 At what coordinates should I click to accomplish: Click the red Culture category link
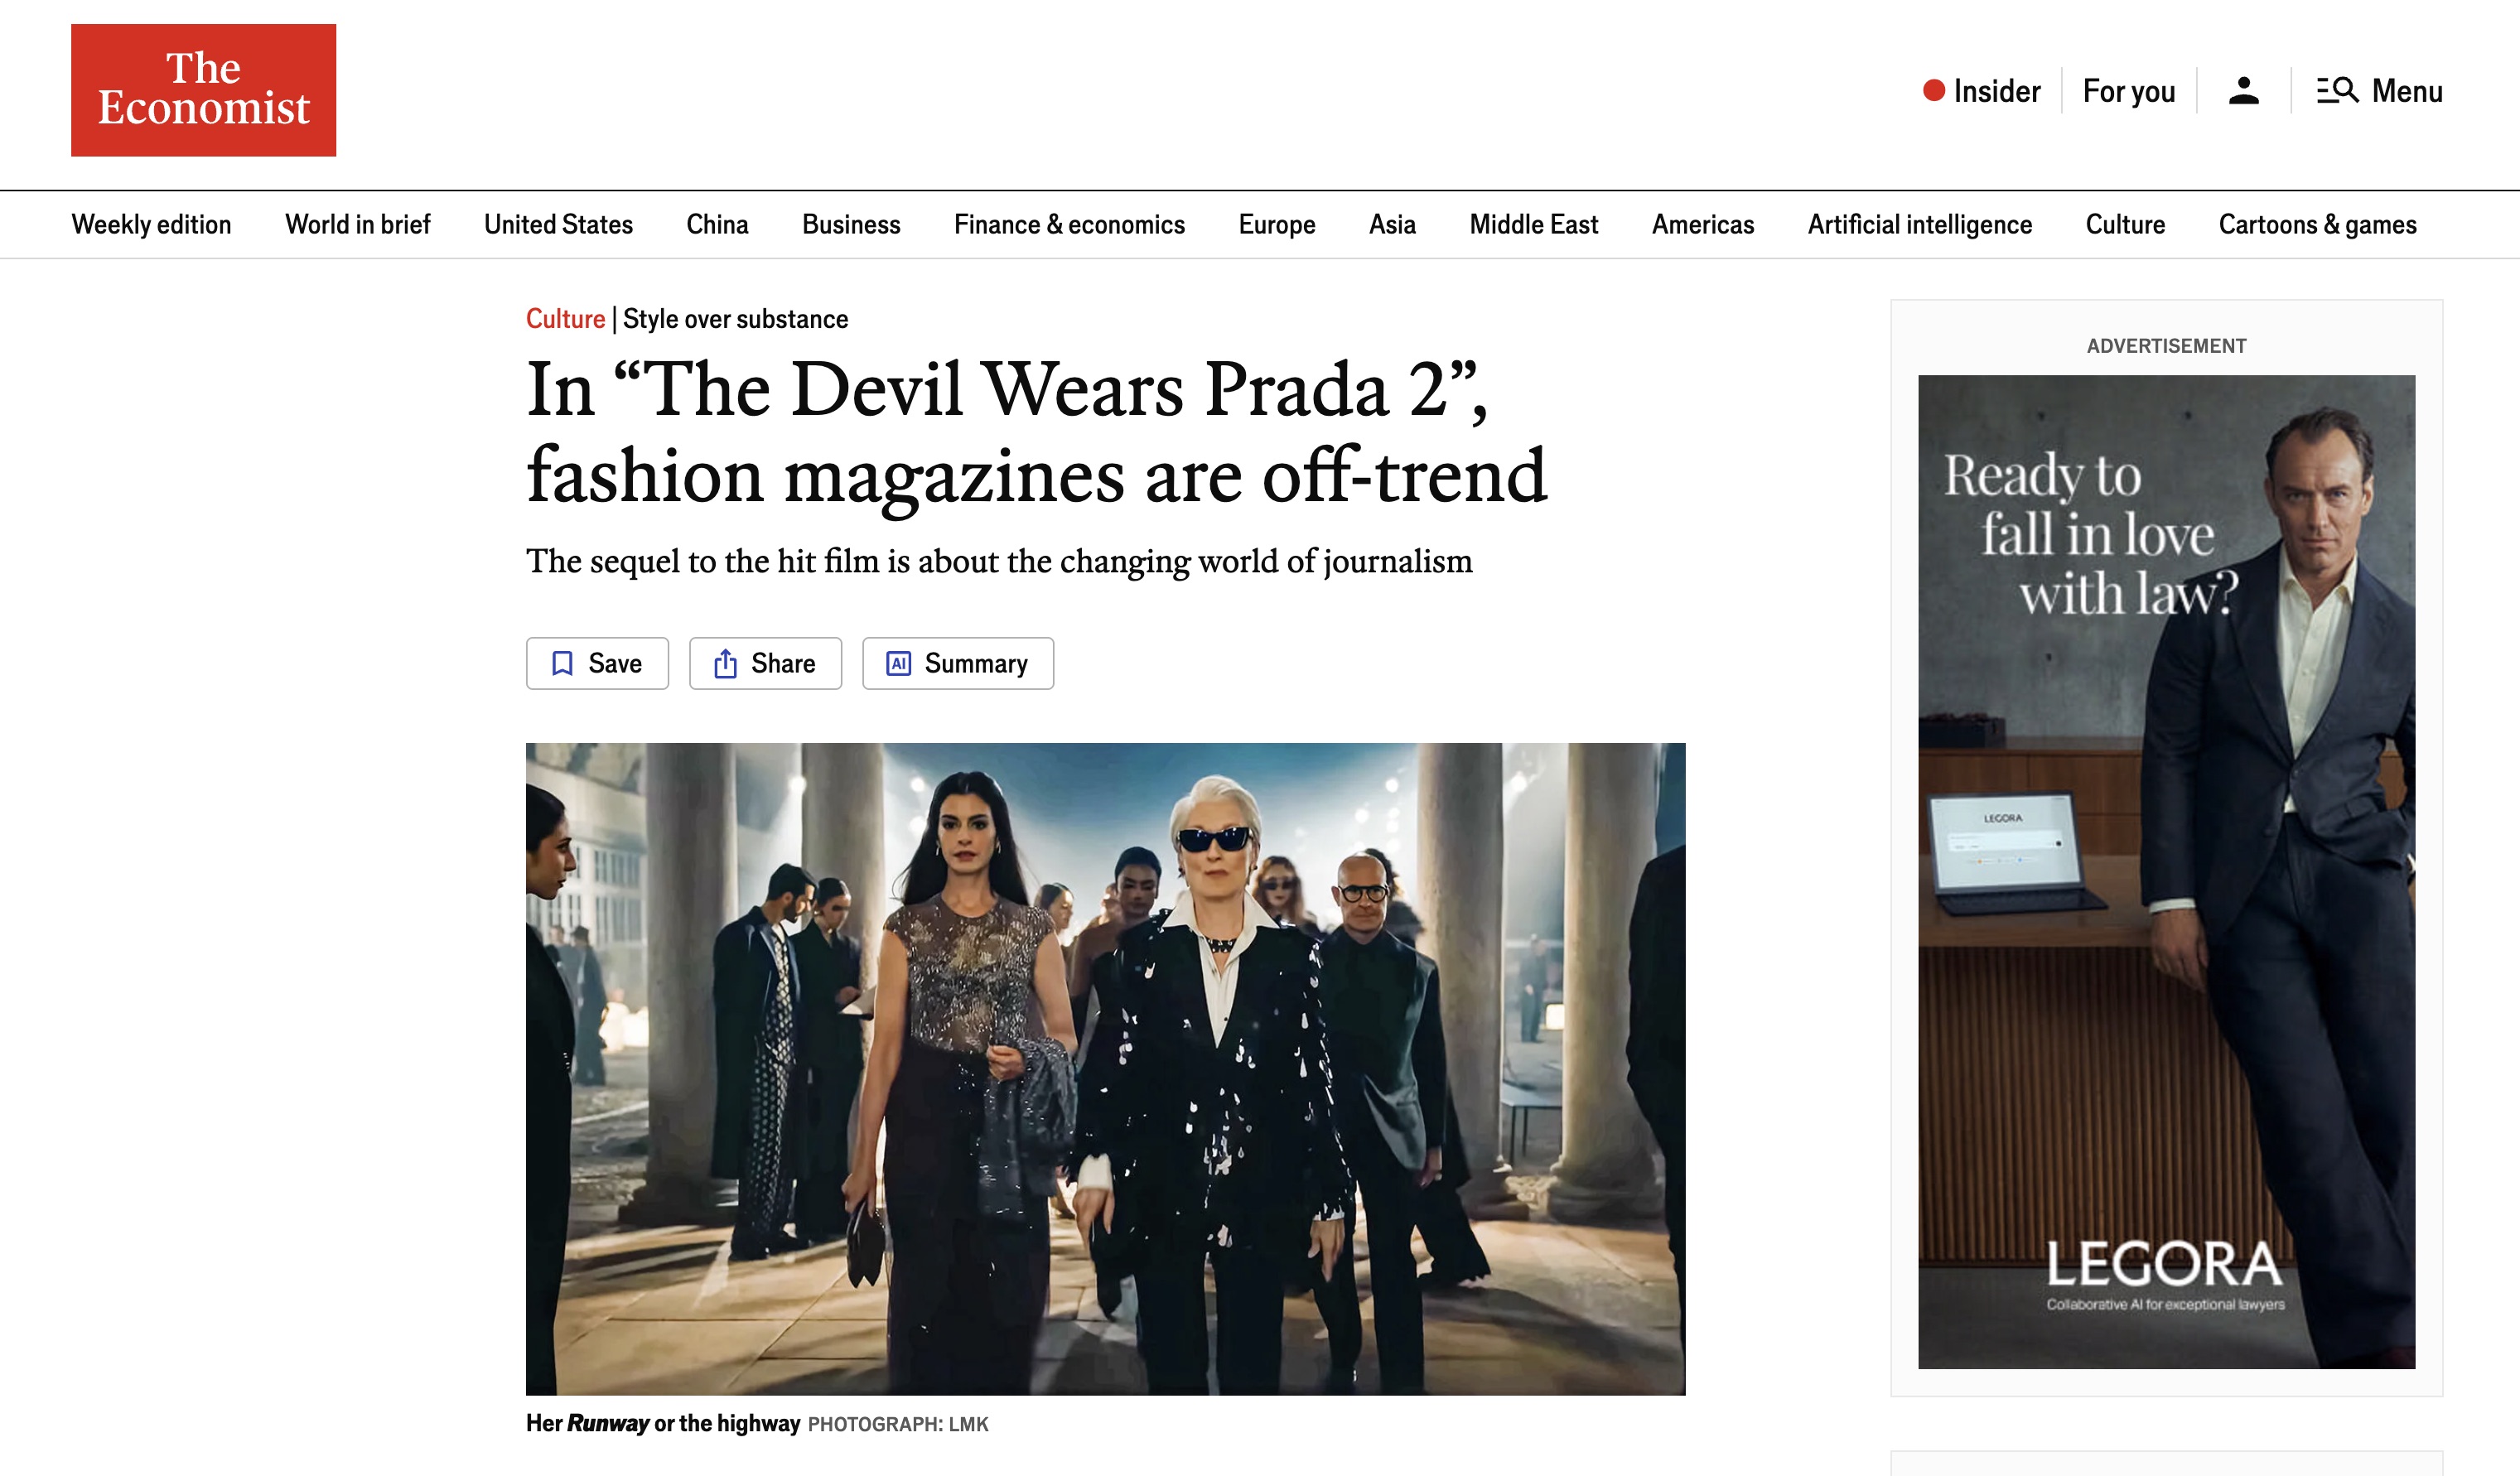(x=565, y=319)
